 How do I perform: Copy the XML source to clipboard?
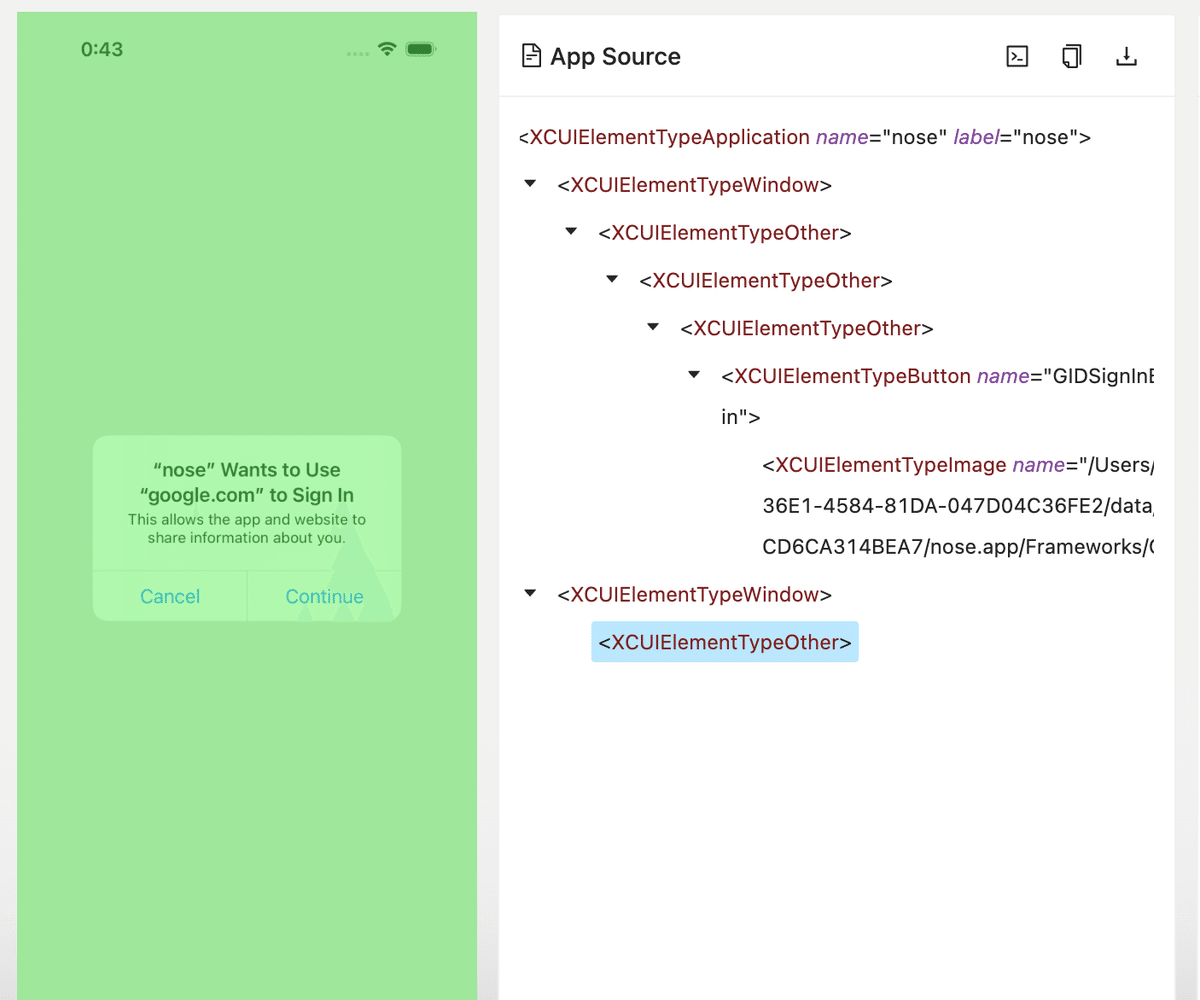(1071, 57)
